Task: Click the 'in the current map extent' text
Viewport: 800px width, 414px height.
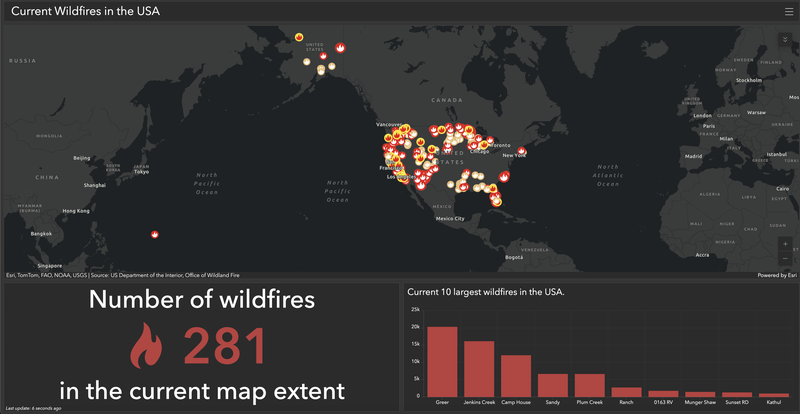Action: coord(202,392)
